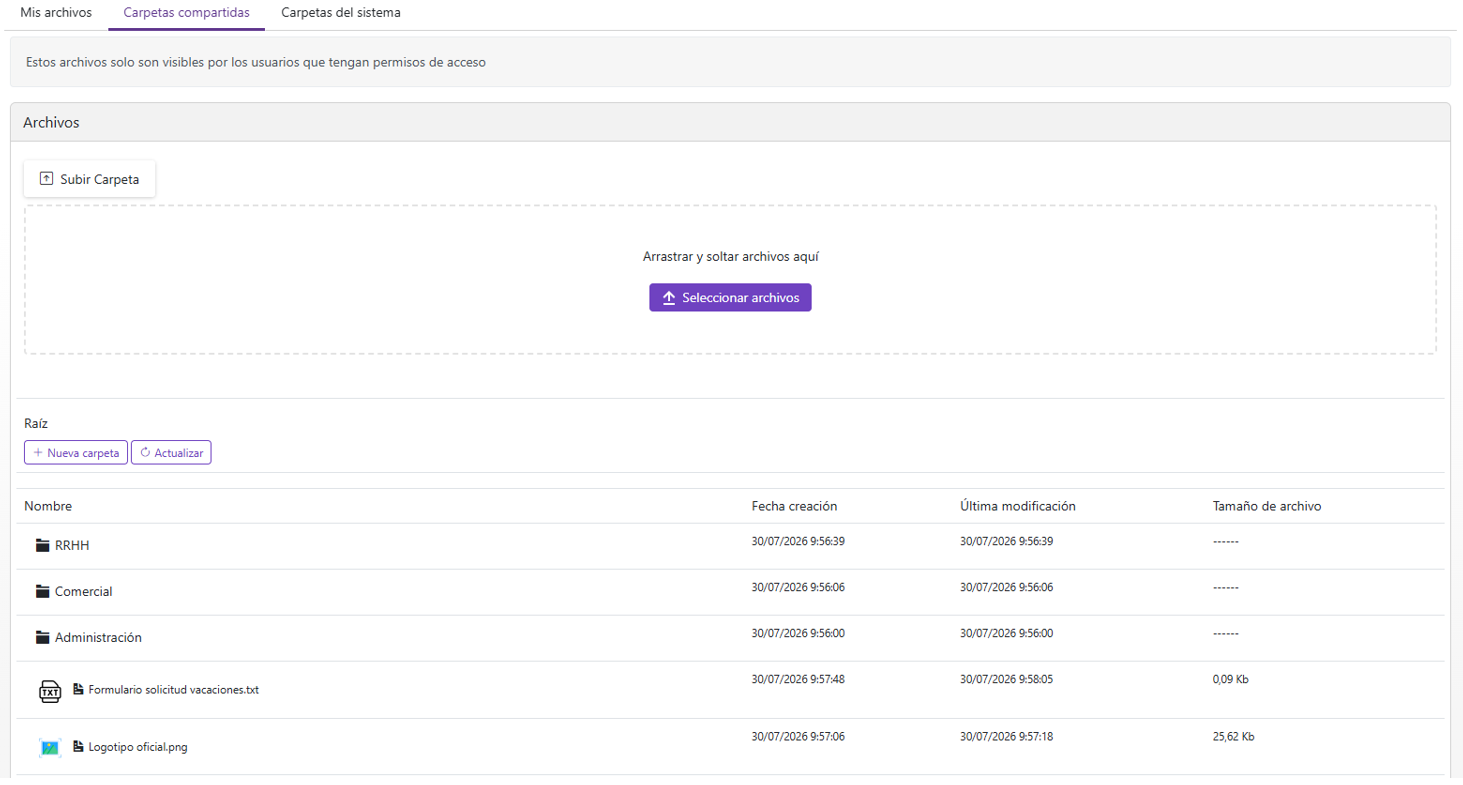Click document icon beside Logotipo oficial.png
This screenshot has height=785, width=1463.
[78, 746]
